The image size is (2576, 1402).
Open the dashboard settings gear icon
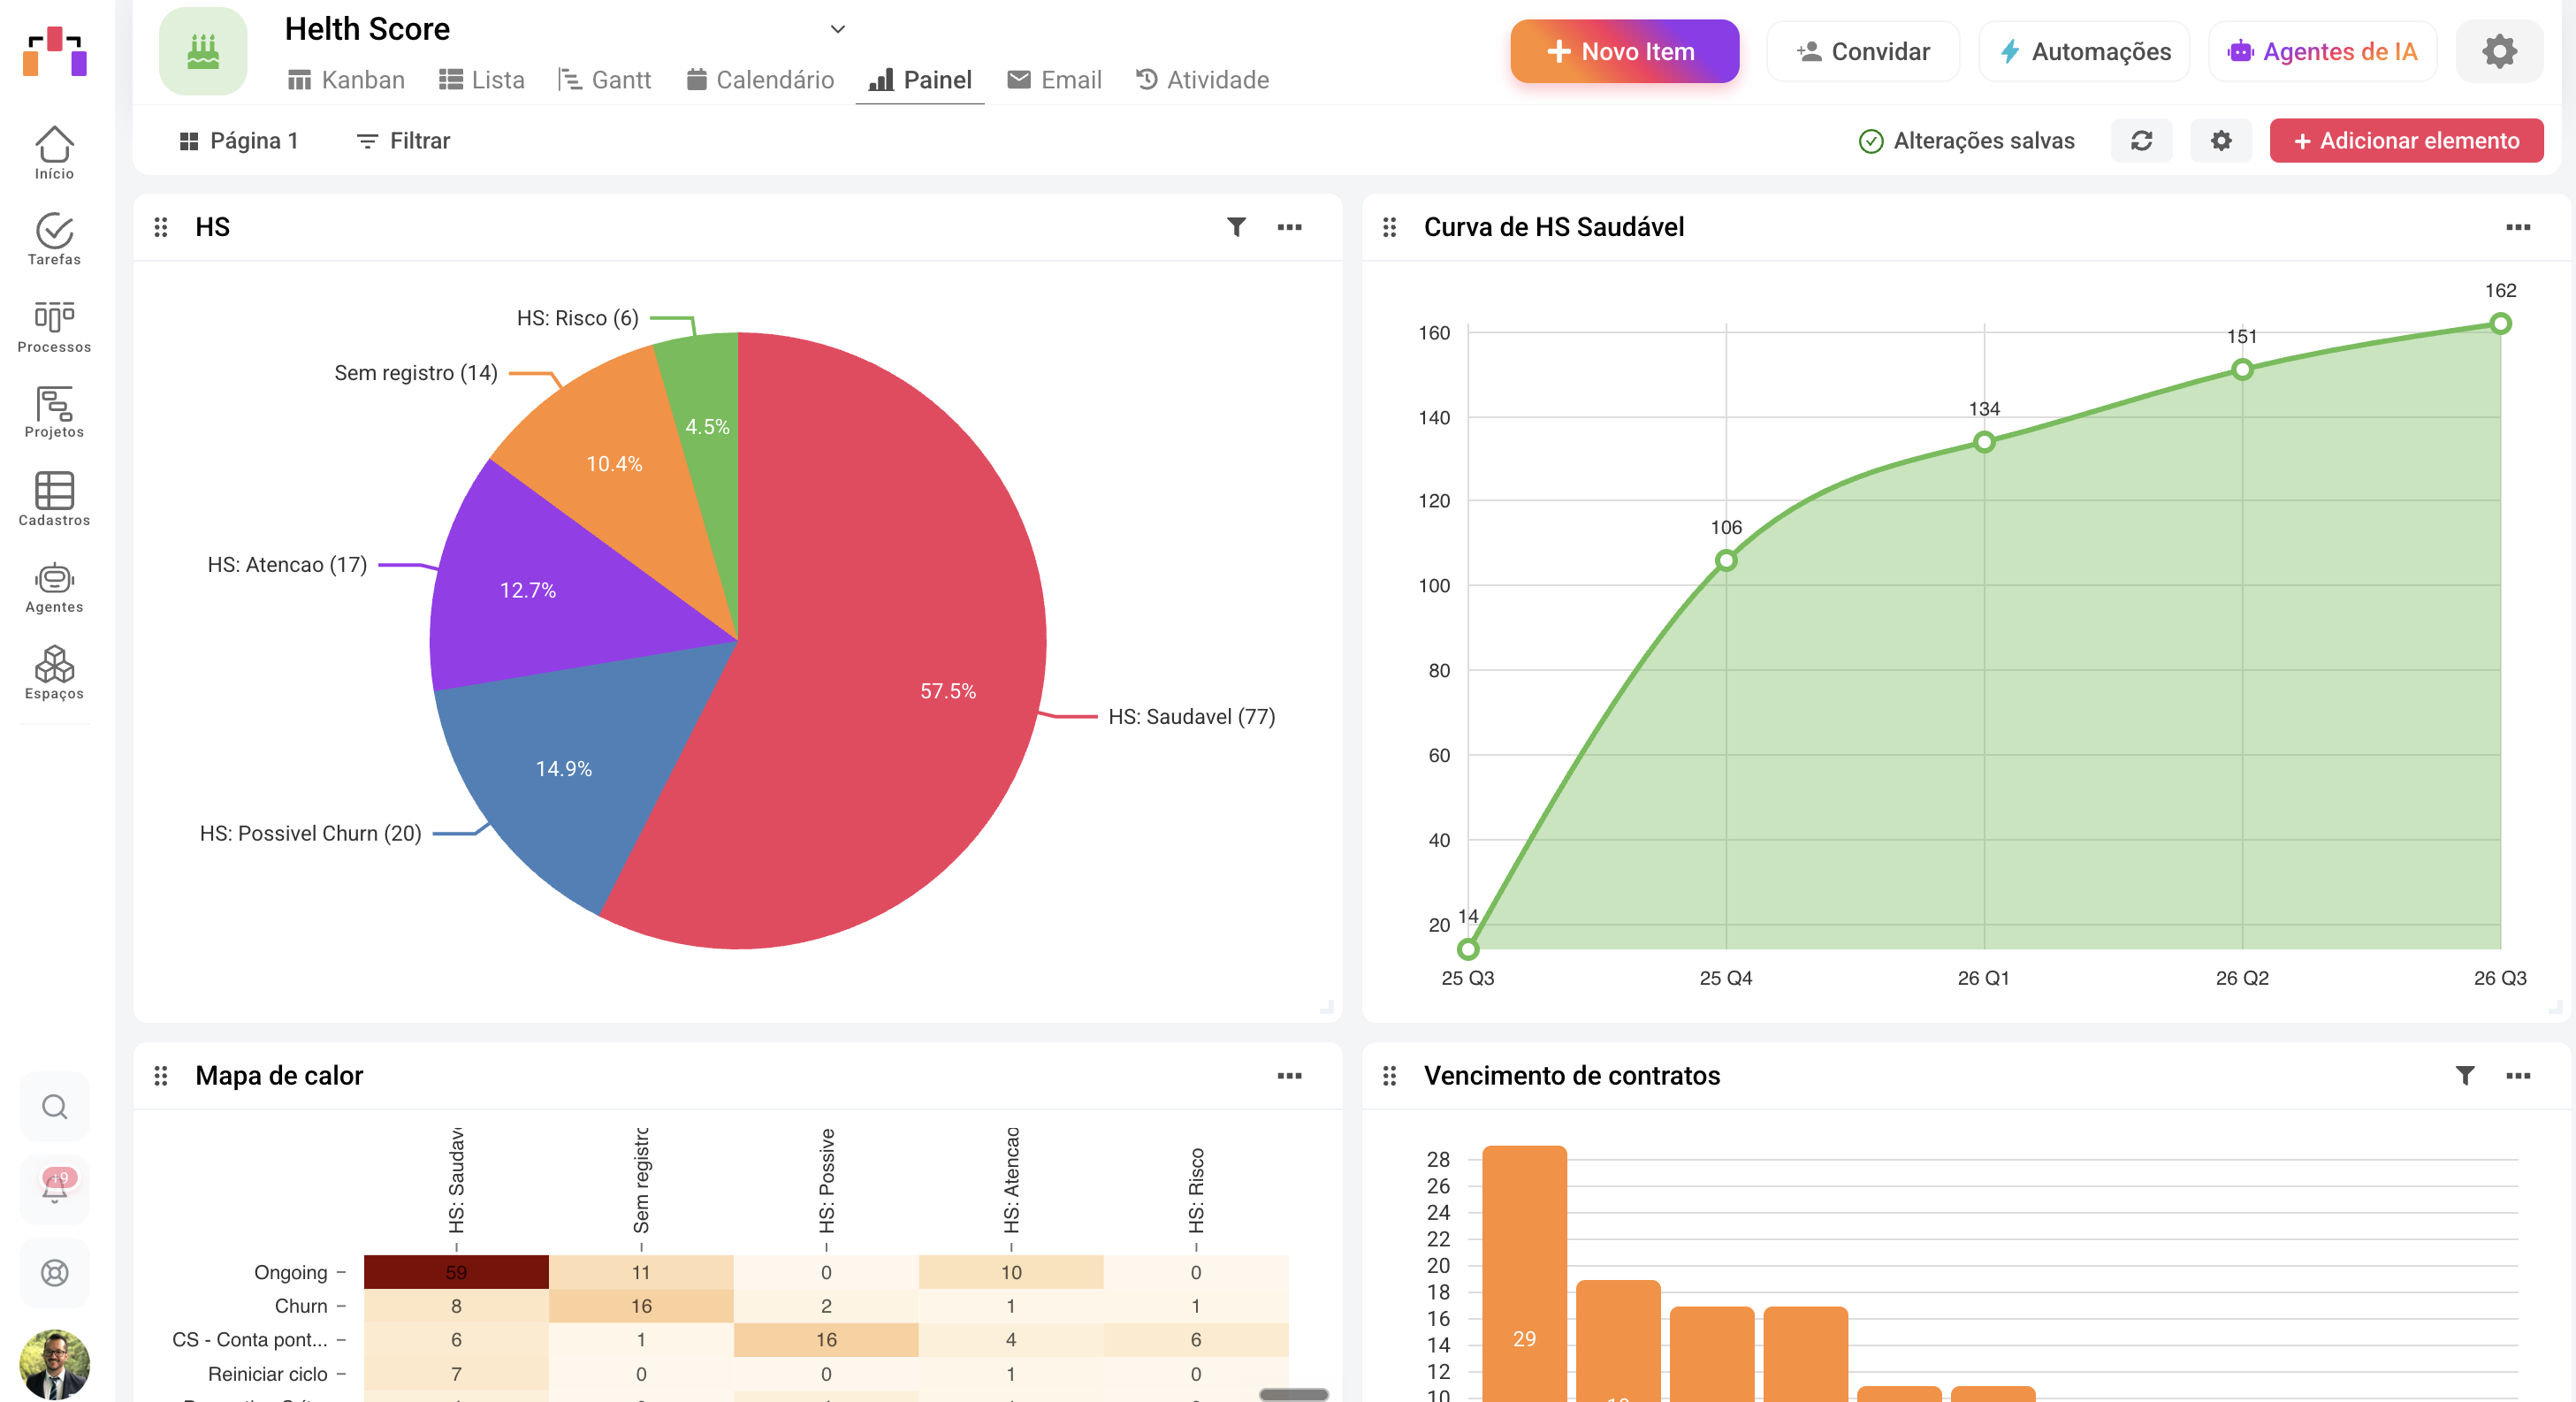[x=2221, y=141]
